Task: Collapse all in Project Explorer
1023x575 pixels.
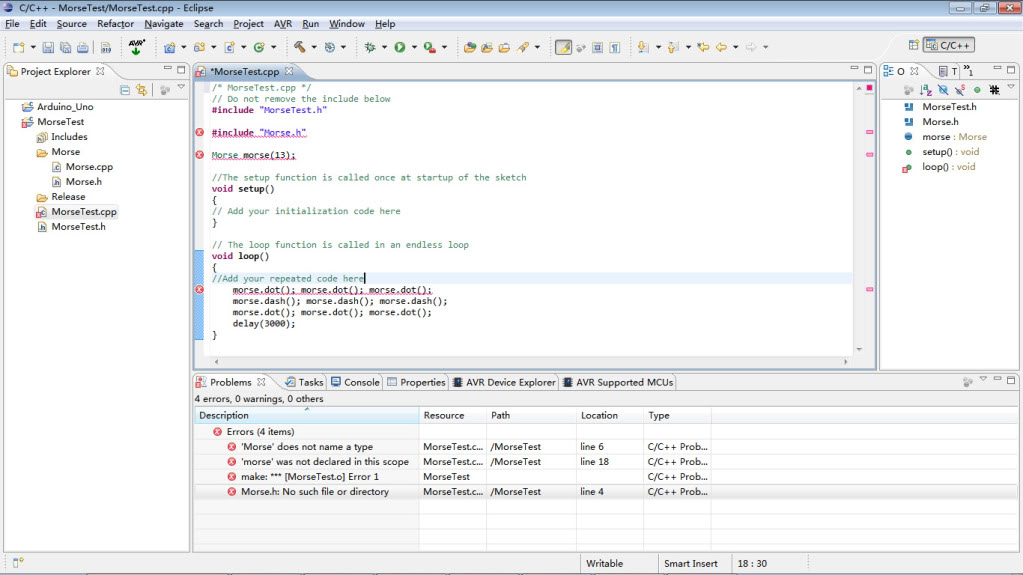Action: [x=125, y=90]
